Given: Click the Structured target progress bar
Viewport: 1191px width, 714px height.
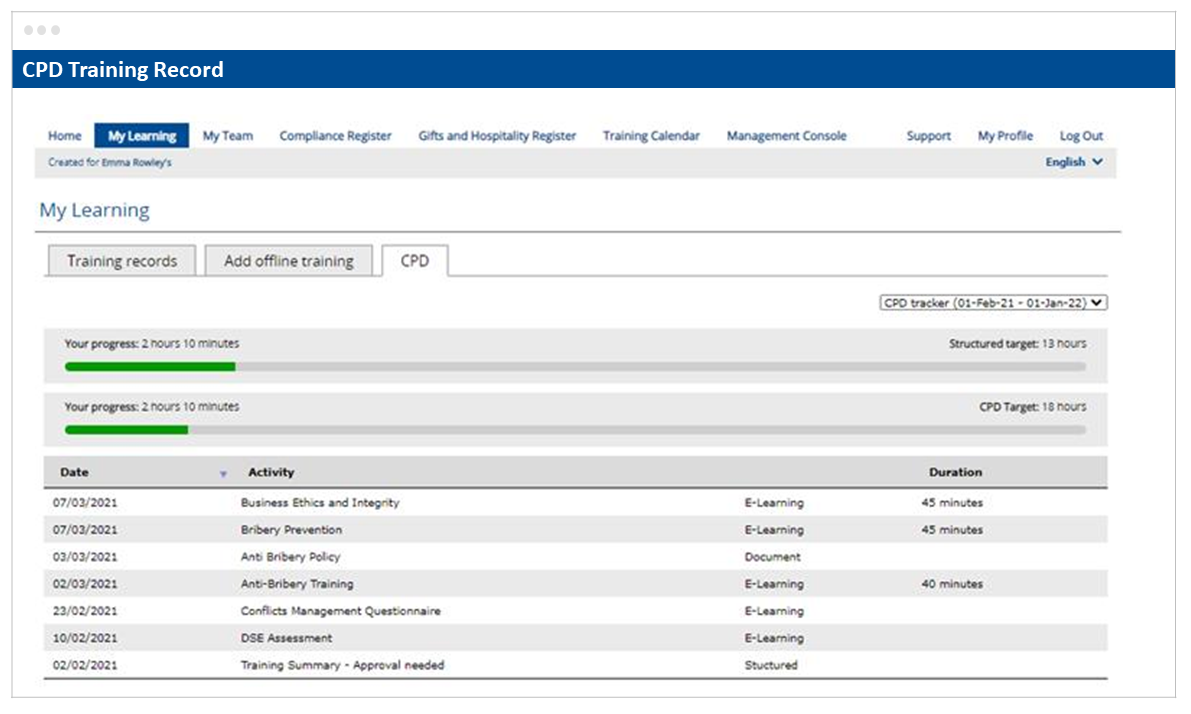Looking at the screenshot, I should [x=575, y=367].
